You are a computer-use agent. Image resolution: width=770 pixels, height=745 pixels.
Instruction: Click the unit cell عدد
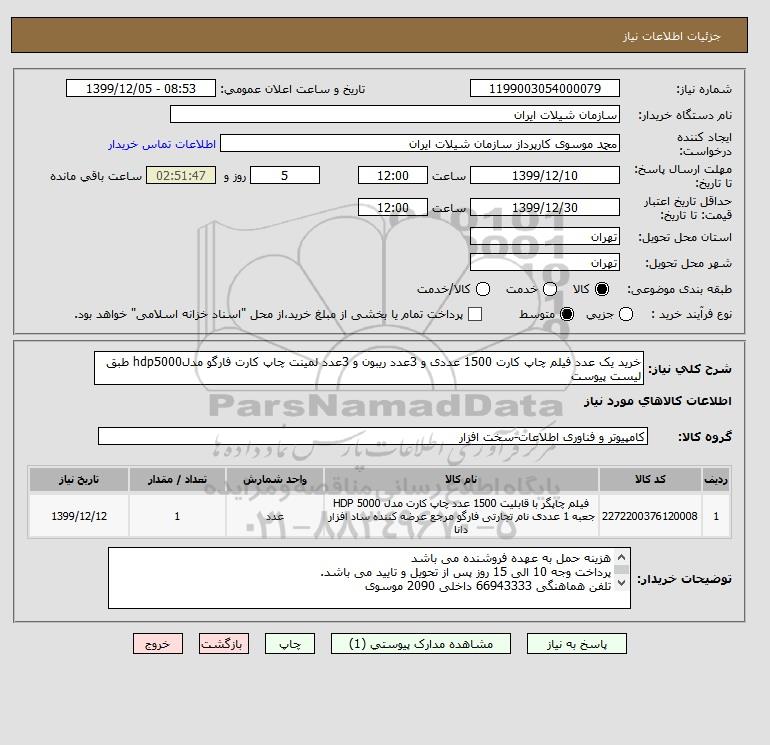pos(275,516)
